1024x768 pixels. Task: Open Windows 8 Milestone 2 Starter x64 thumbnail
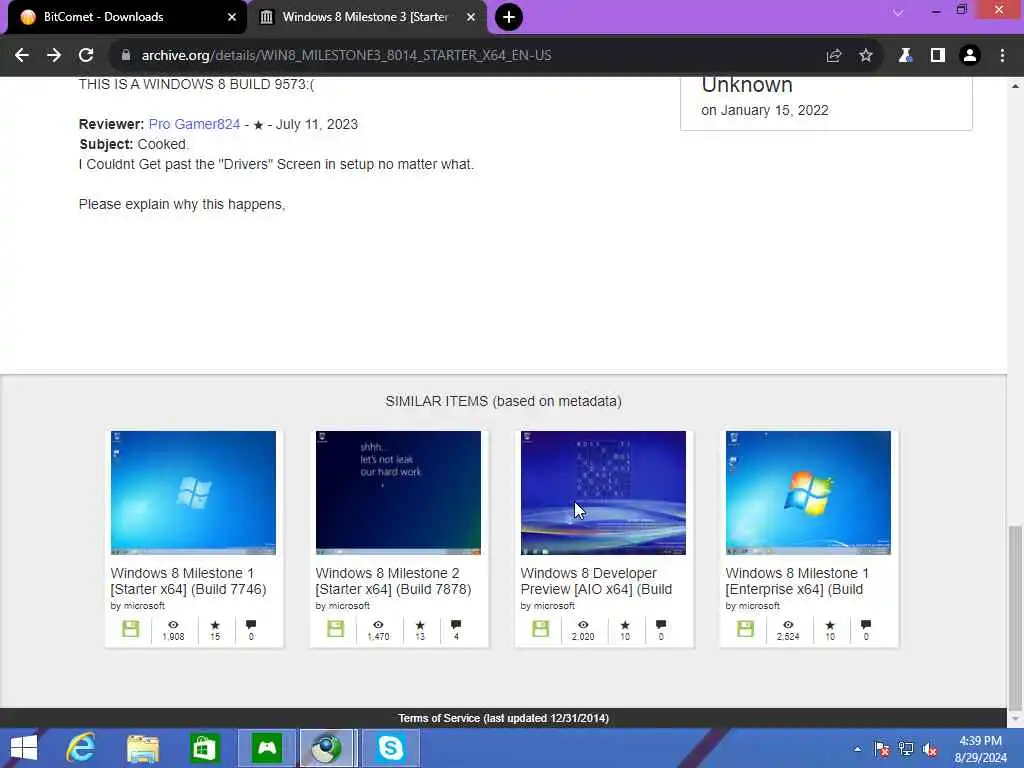point(398,492)
